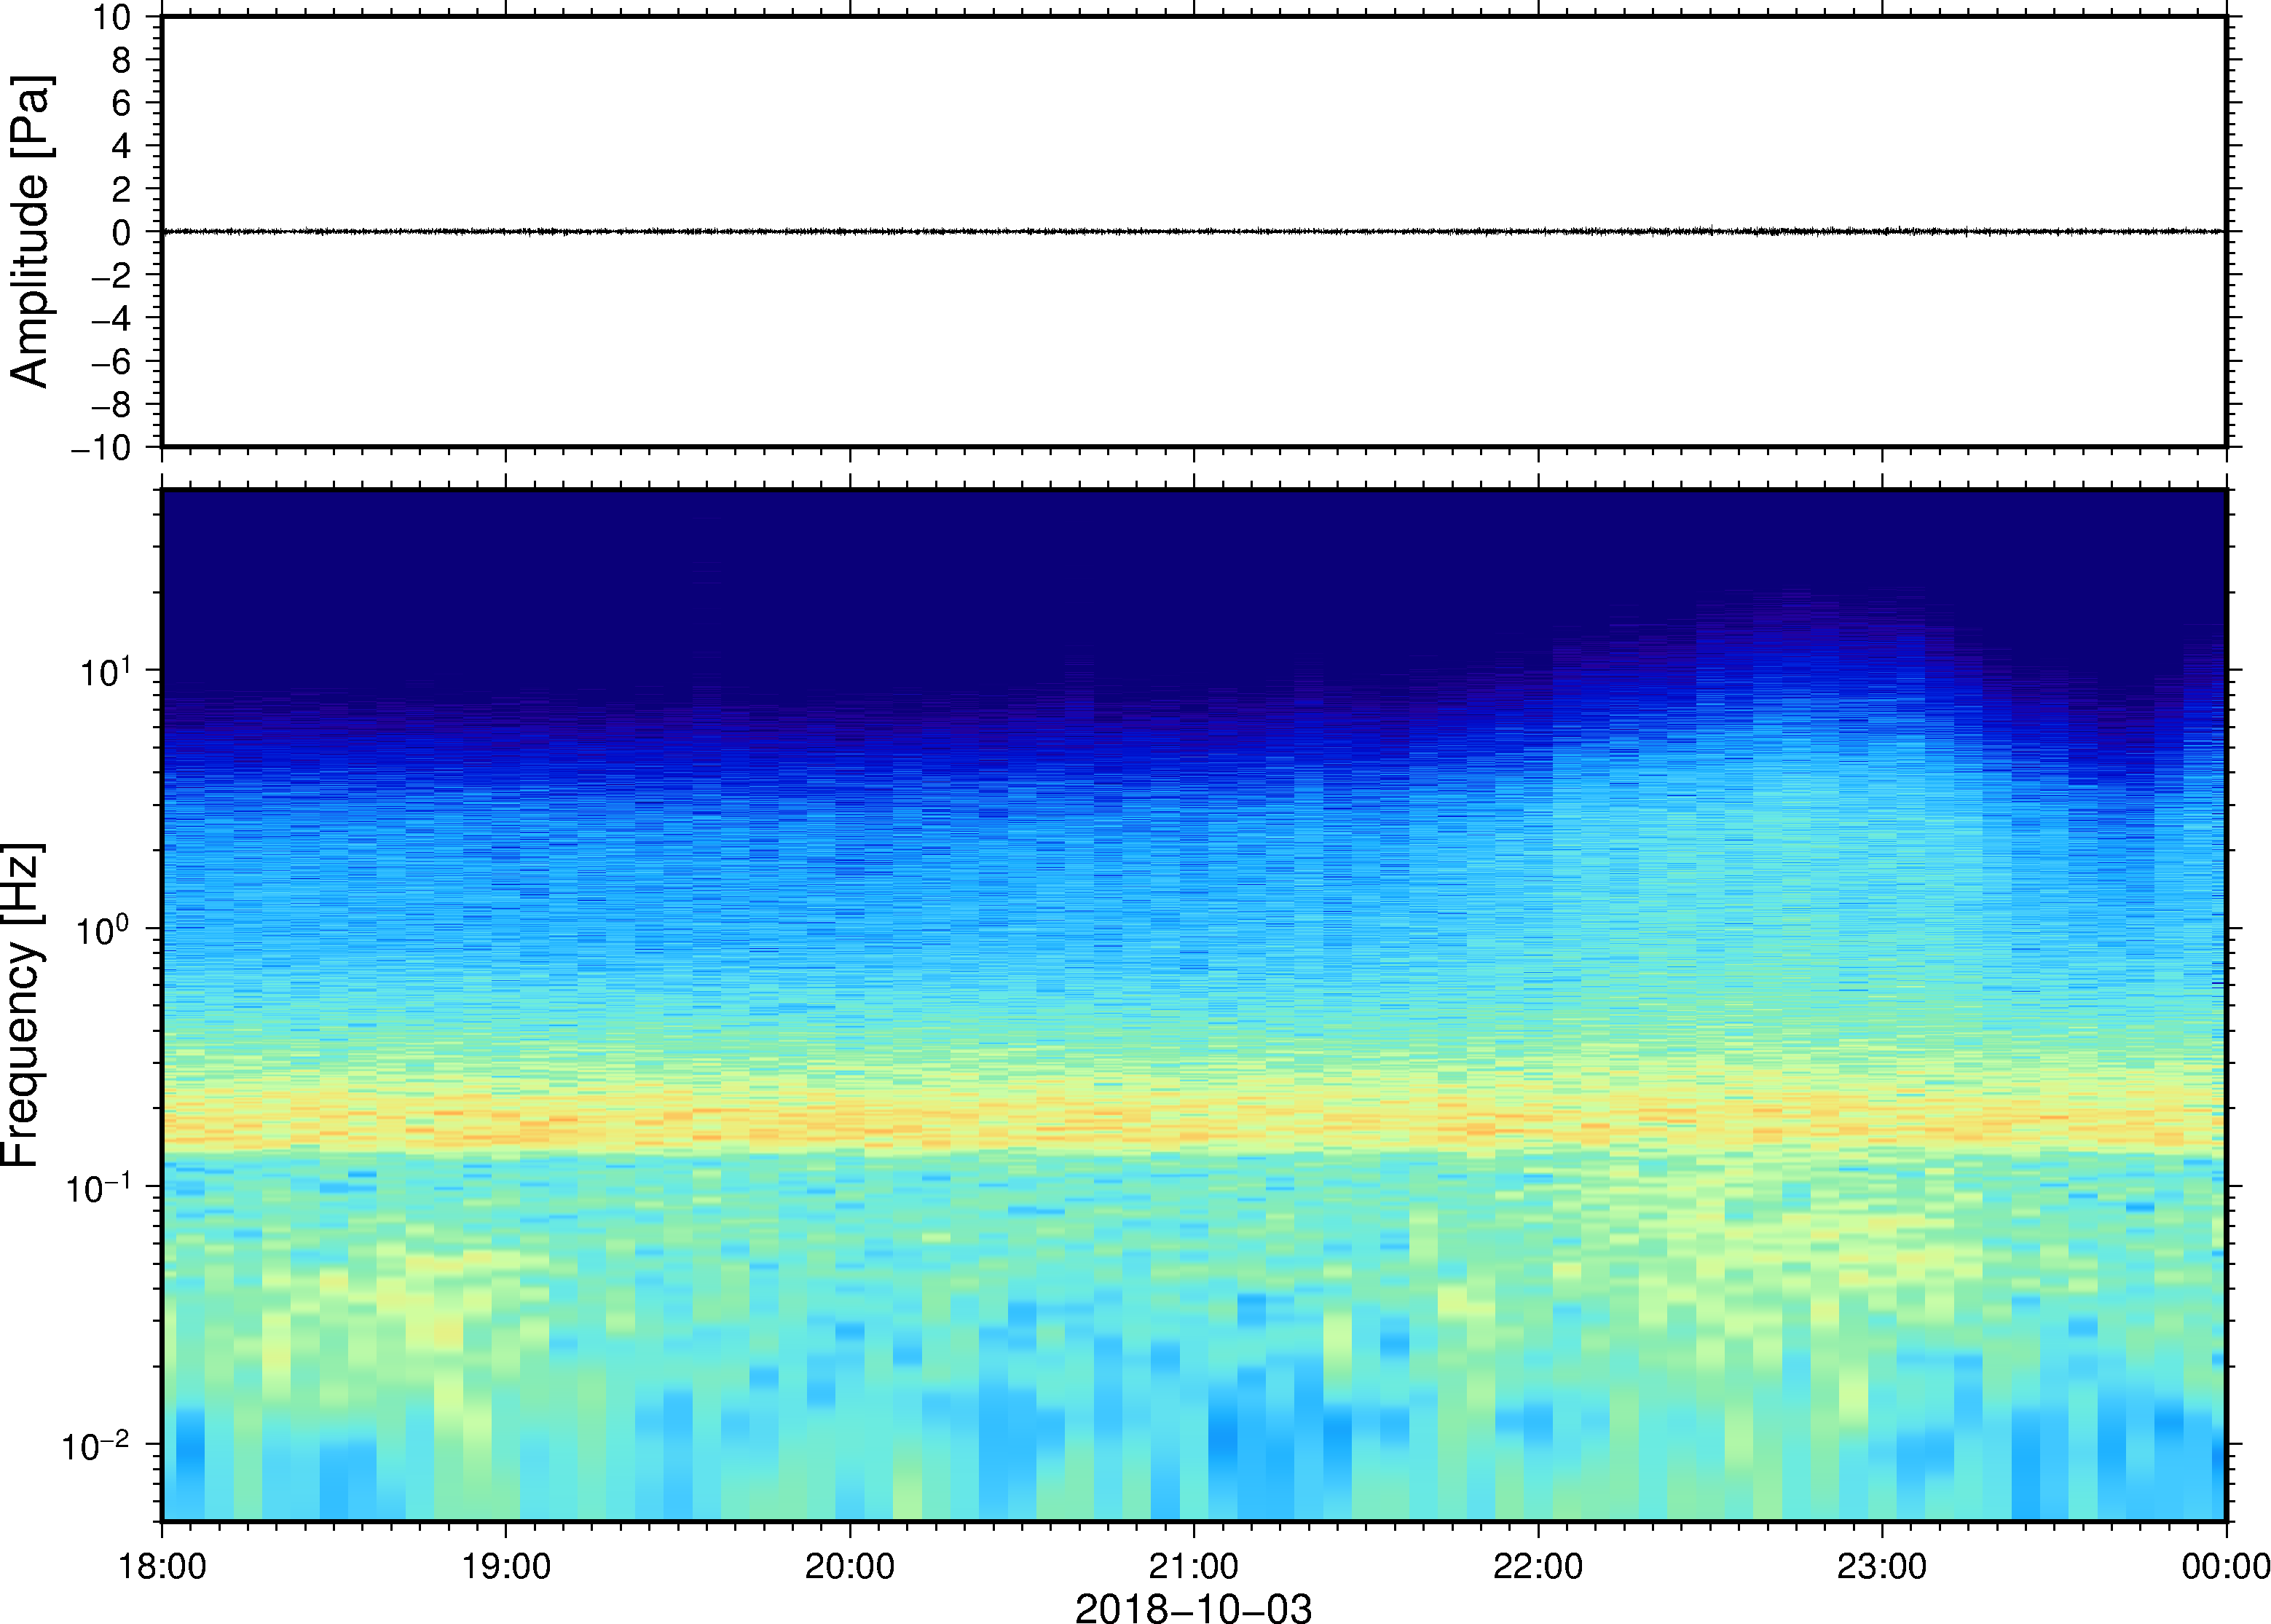Viewport: 2271px width, 1624px height.
Task: Click the positive amplitude tick label "2"
Action: (122, 189)
